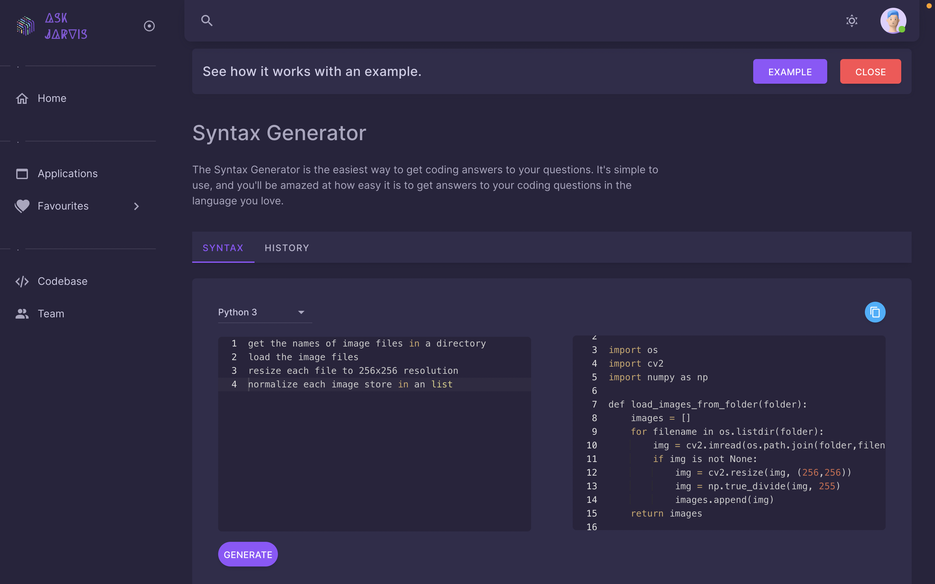Select the Favourites heart icon

coord(21,206)
